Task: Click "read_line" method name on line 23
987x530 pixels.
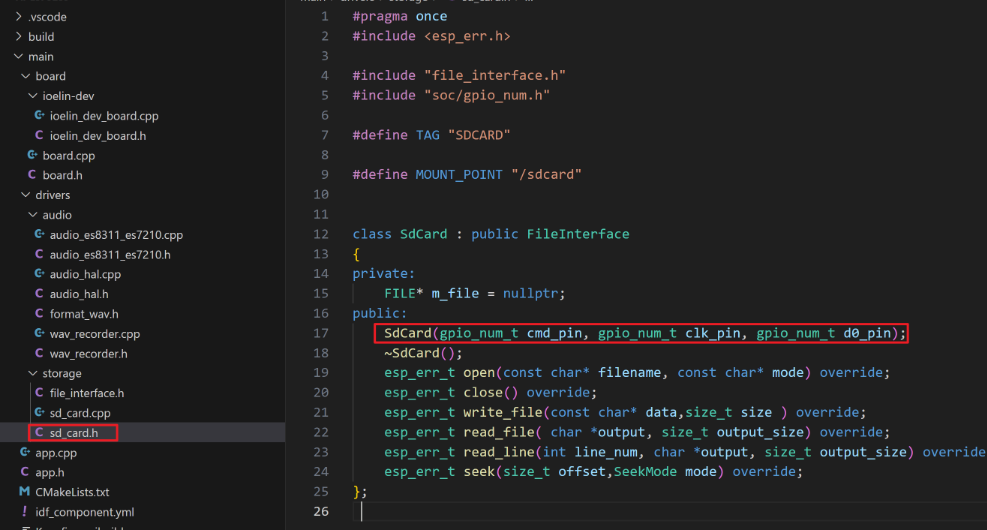Action: [x=499, y=452]
